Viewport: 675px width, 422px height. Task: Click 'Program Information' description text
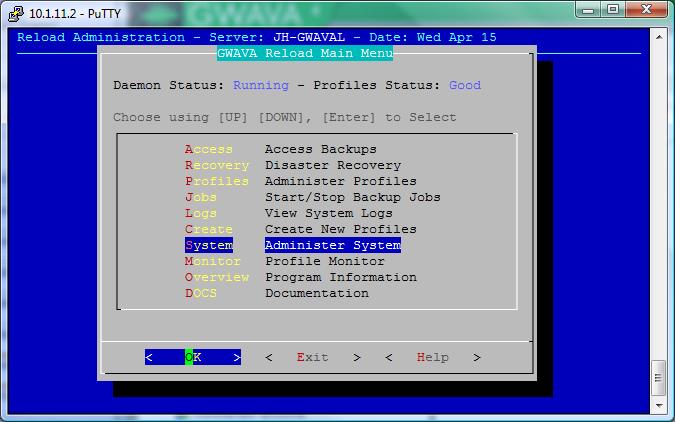pos(341,277)
